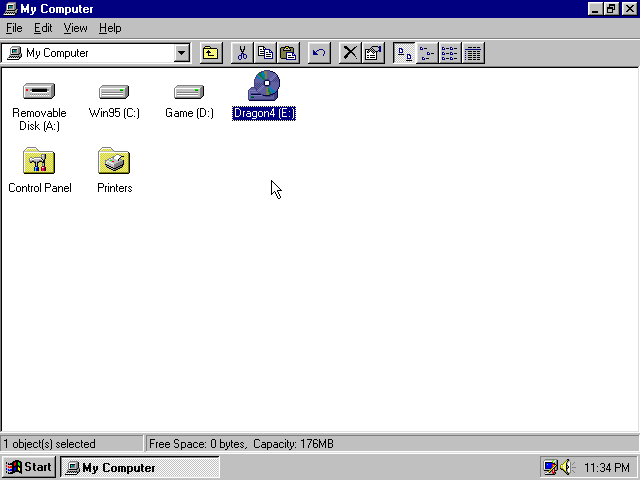Expand the My Computer address dropdown arrow
This screenshot has width=640, height=480.
[x=182, y=53]
